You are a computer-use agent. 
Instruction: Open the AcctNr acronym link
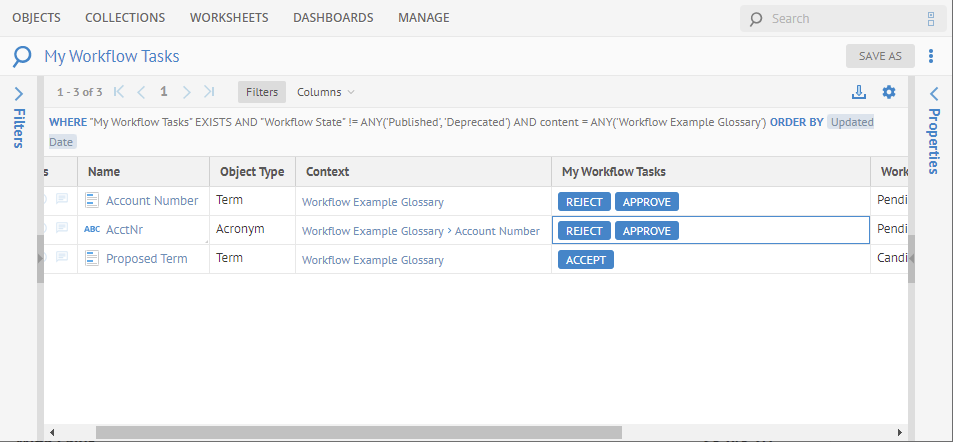tap(124, 230)
